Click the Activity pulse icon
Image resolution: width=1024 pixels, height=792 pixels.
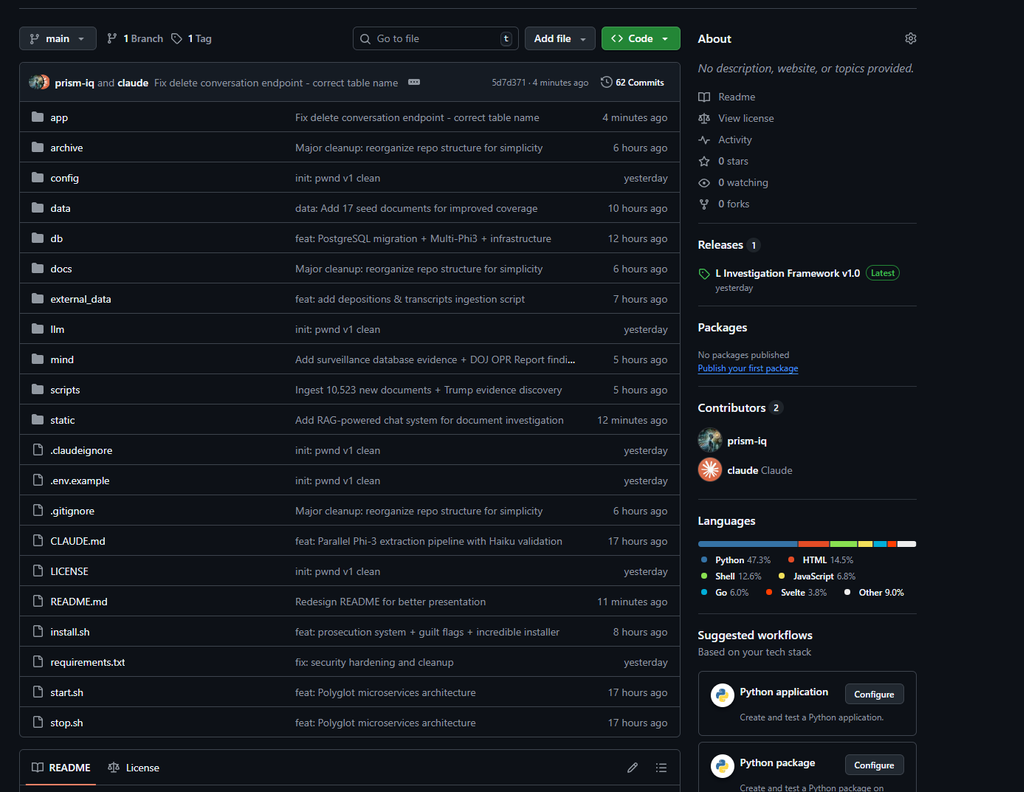coord(705,140)
